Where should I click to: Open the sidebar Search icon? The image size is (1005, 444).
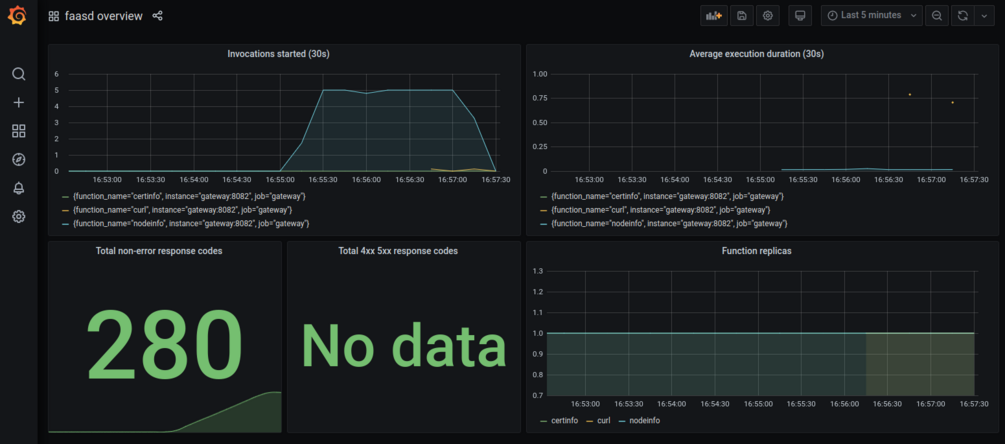point(19,74)
